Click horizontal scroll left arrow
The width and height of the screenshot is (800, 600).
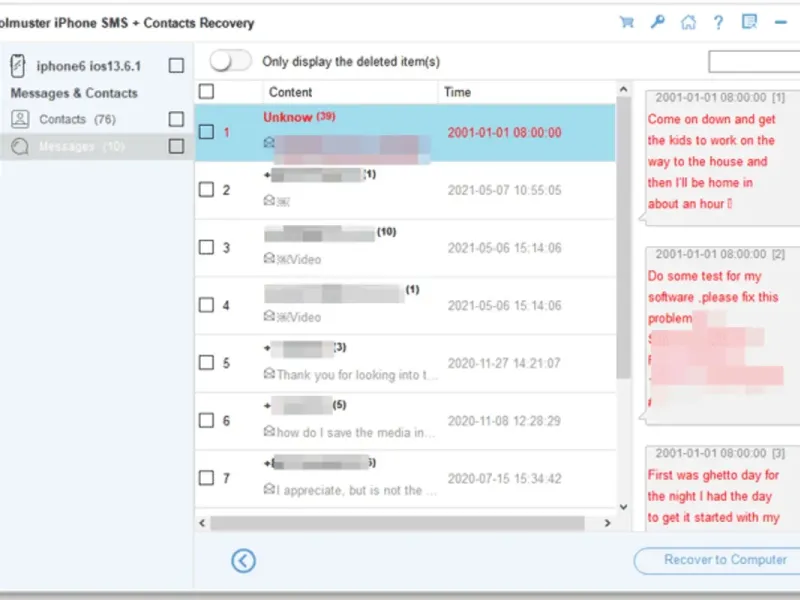coord(202,523)
